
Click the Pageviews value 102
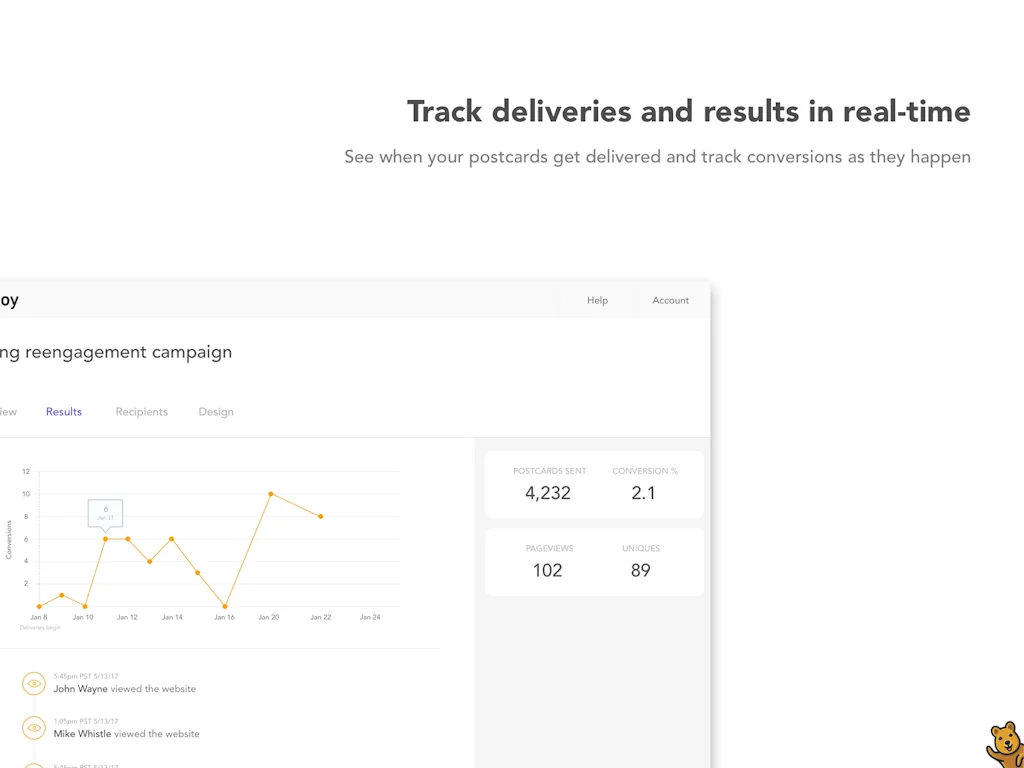547,570
